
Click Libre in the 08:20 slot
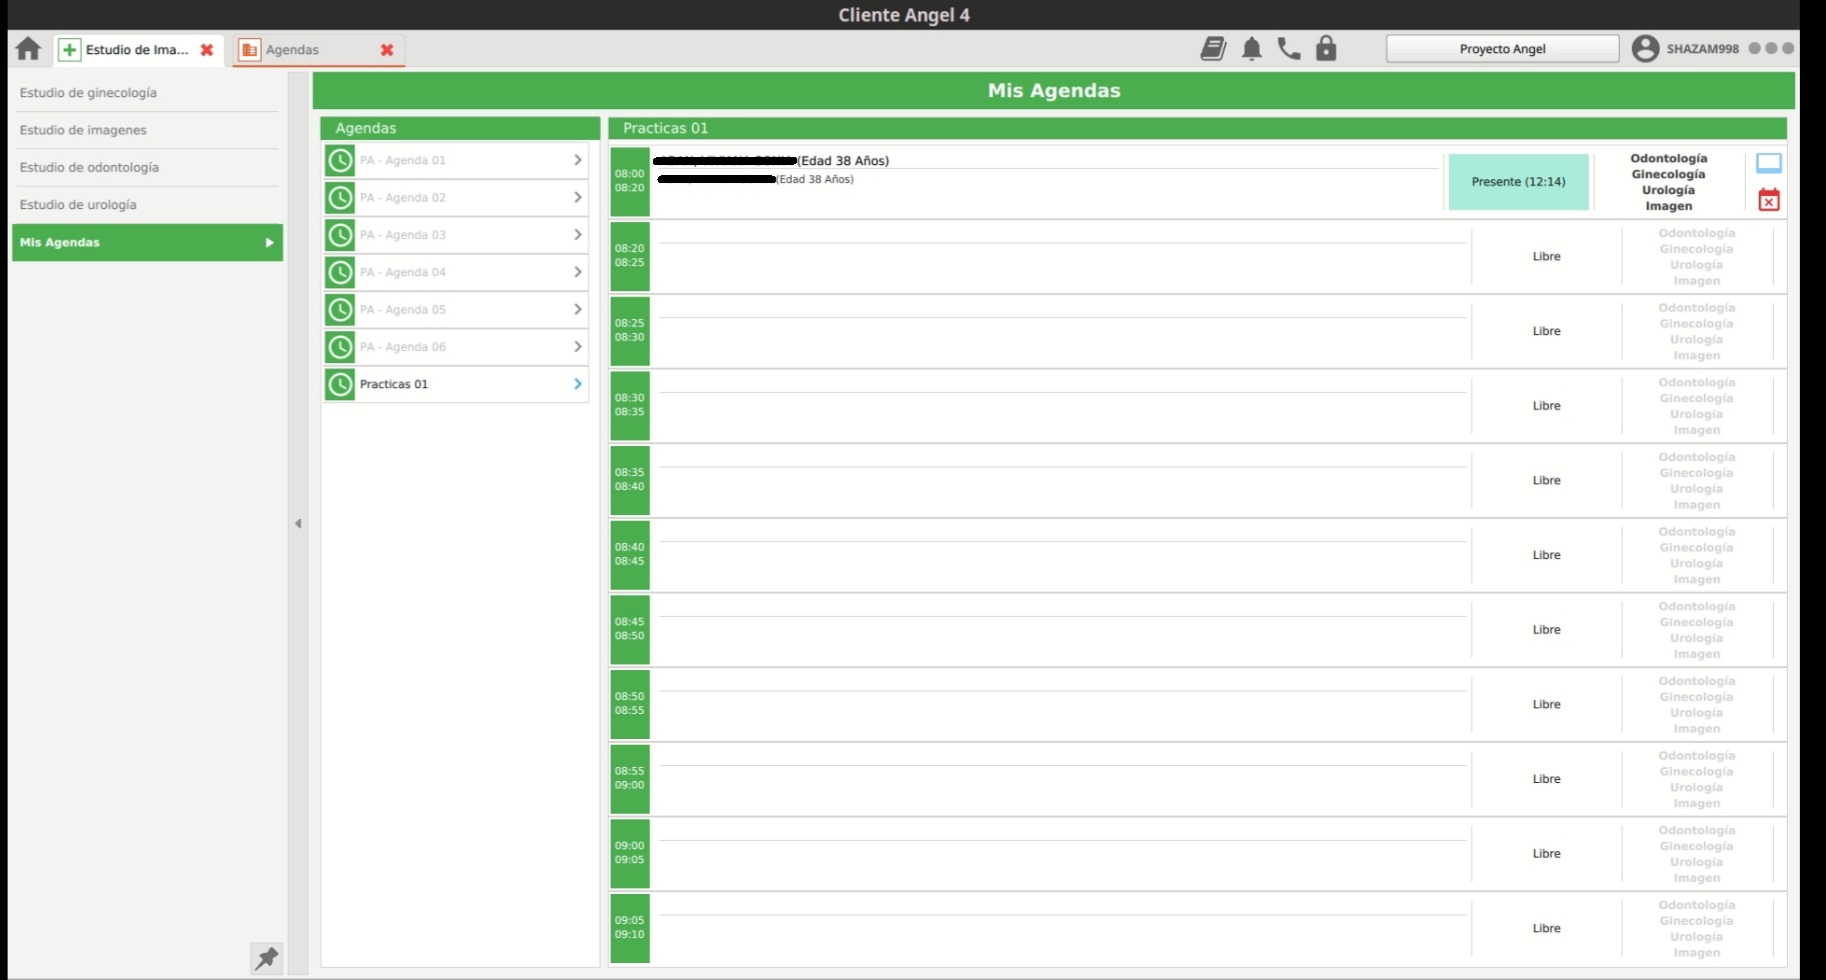click(1546, 256)
